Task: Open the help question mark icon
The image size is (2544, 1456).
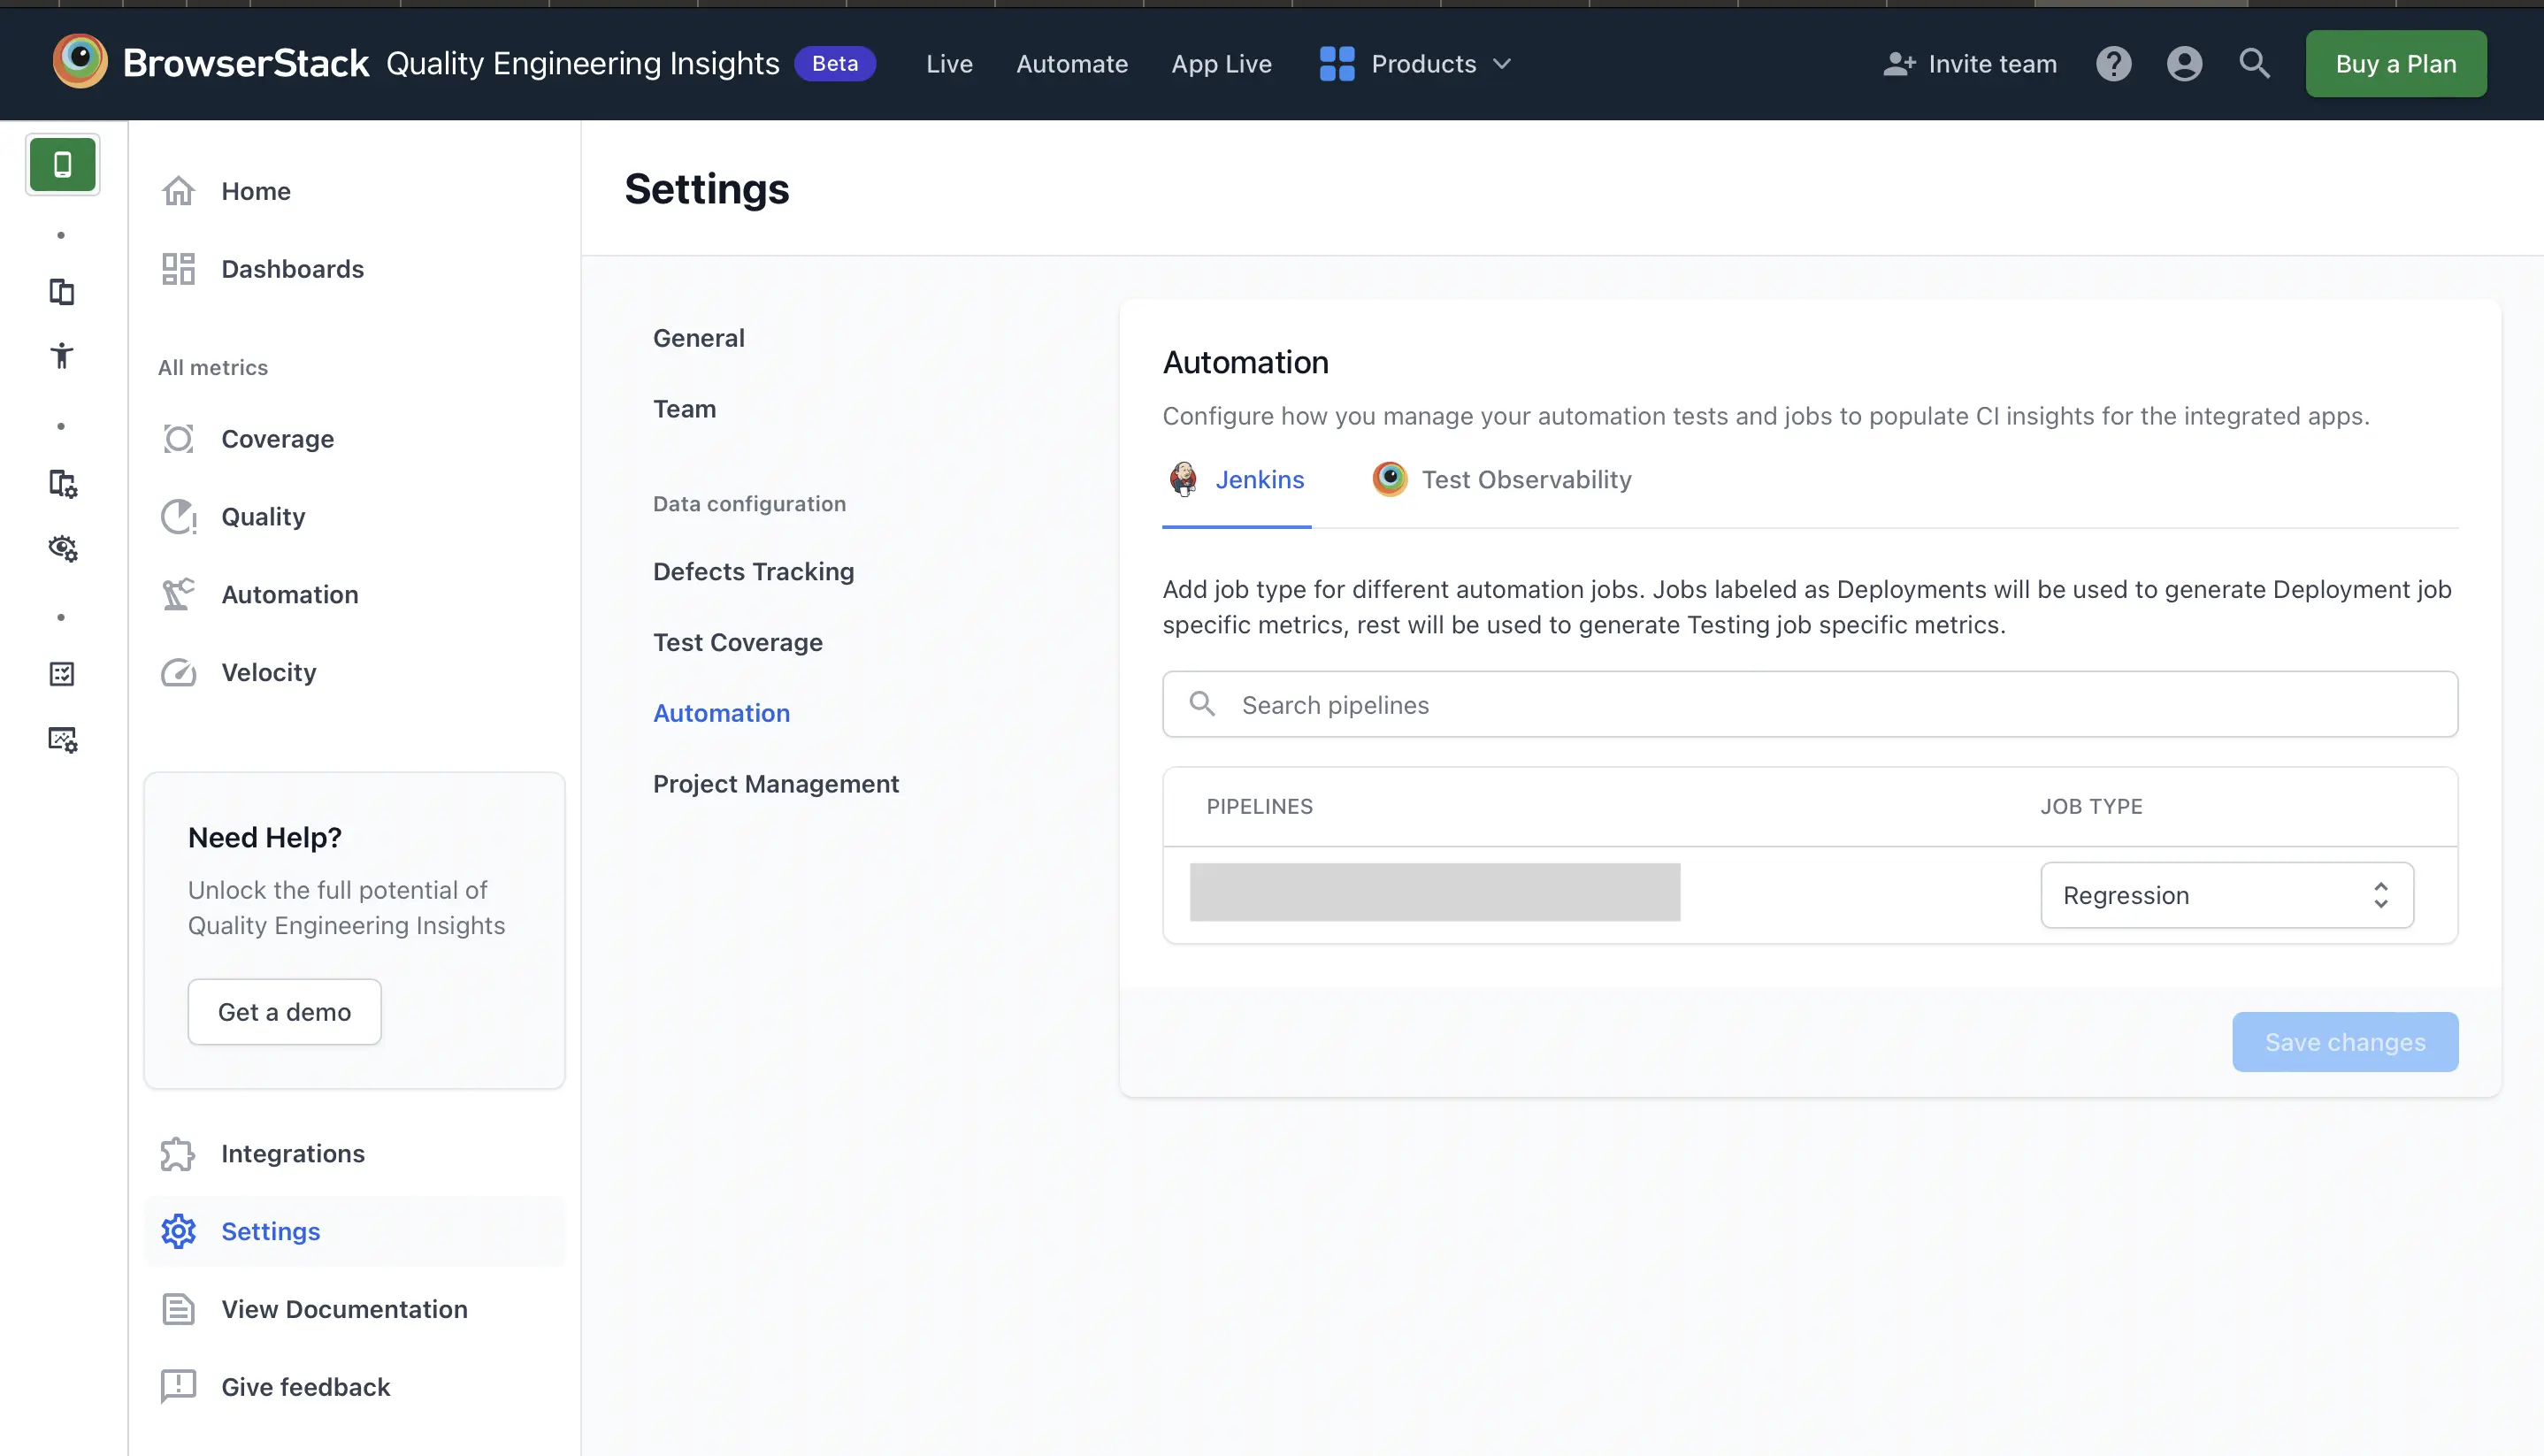Action: pos(2114,63)
